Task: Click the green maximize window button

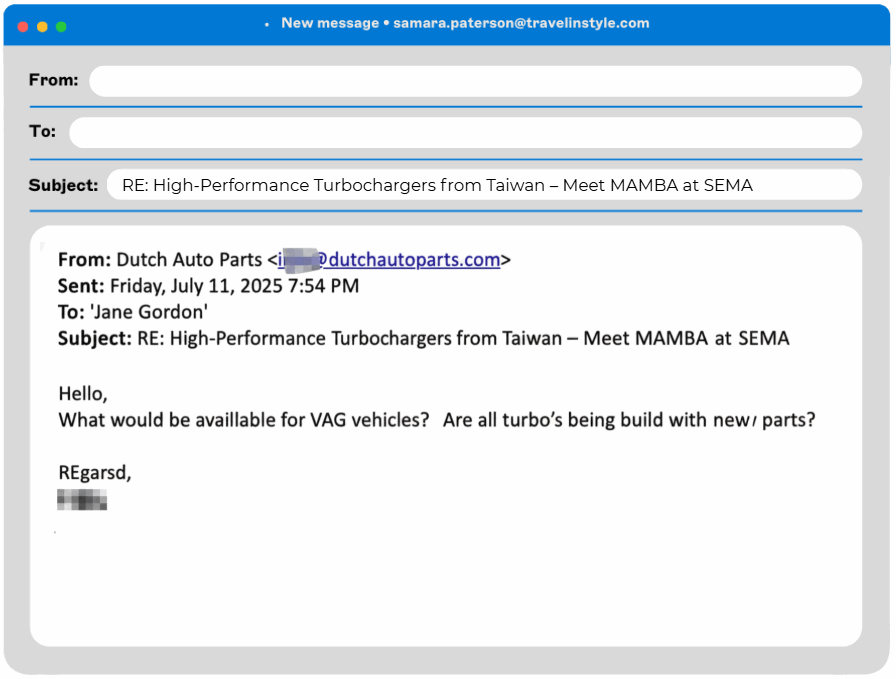Action: point(61,26)
